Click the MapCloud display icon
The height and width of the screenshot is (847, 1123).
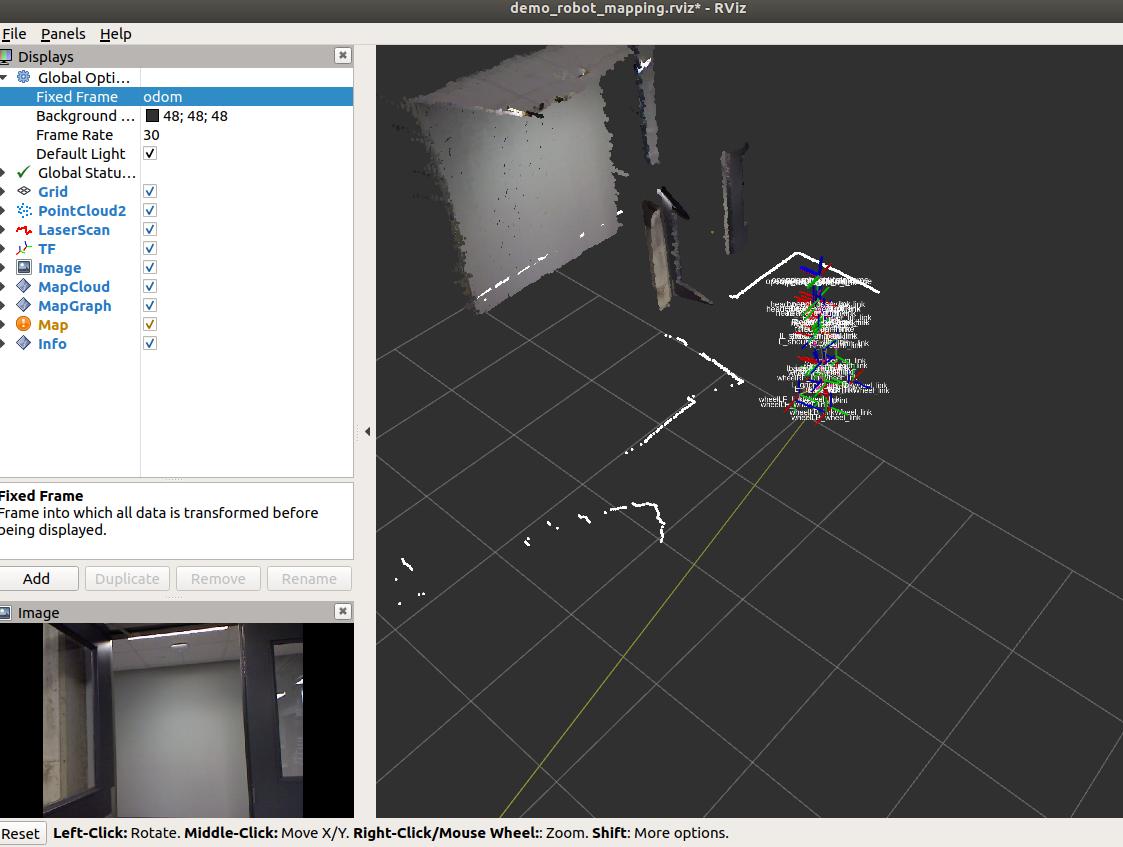tap(24, 287)
